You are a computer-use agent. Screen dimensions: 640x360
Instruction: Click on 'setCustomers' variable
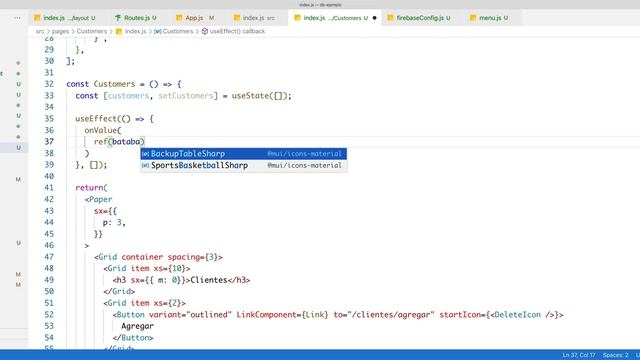tap(186, 96)
